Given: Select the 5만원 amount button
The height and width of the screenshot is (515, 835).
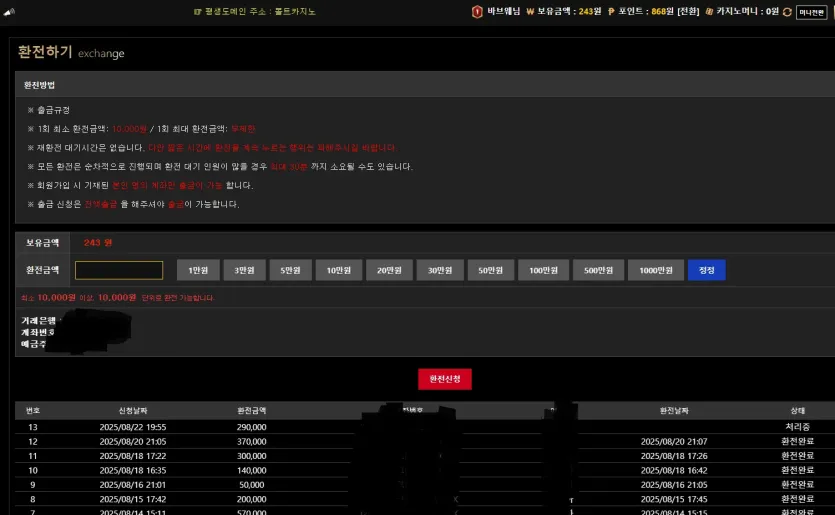Looking at the screenshot, I should [290, 270].
